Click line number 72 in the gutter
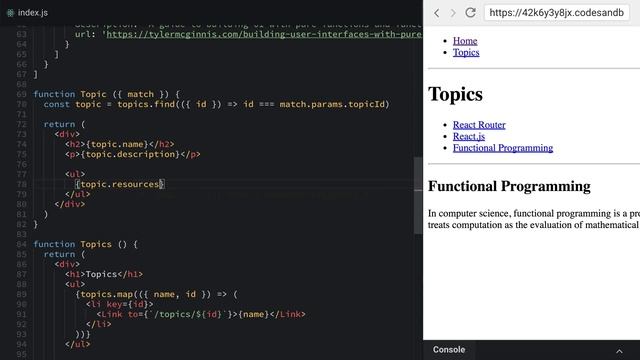Image resolution: width=640 pixels, height=360 pixels. (21, 124)
